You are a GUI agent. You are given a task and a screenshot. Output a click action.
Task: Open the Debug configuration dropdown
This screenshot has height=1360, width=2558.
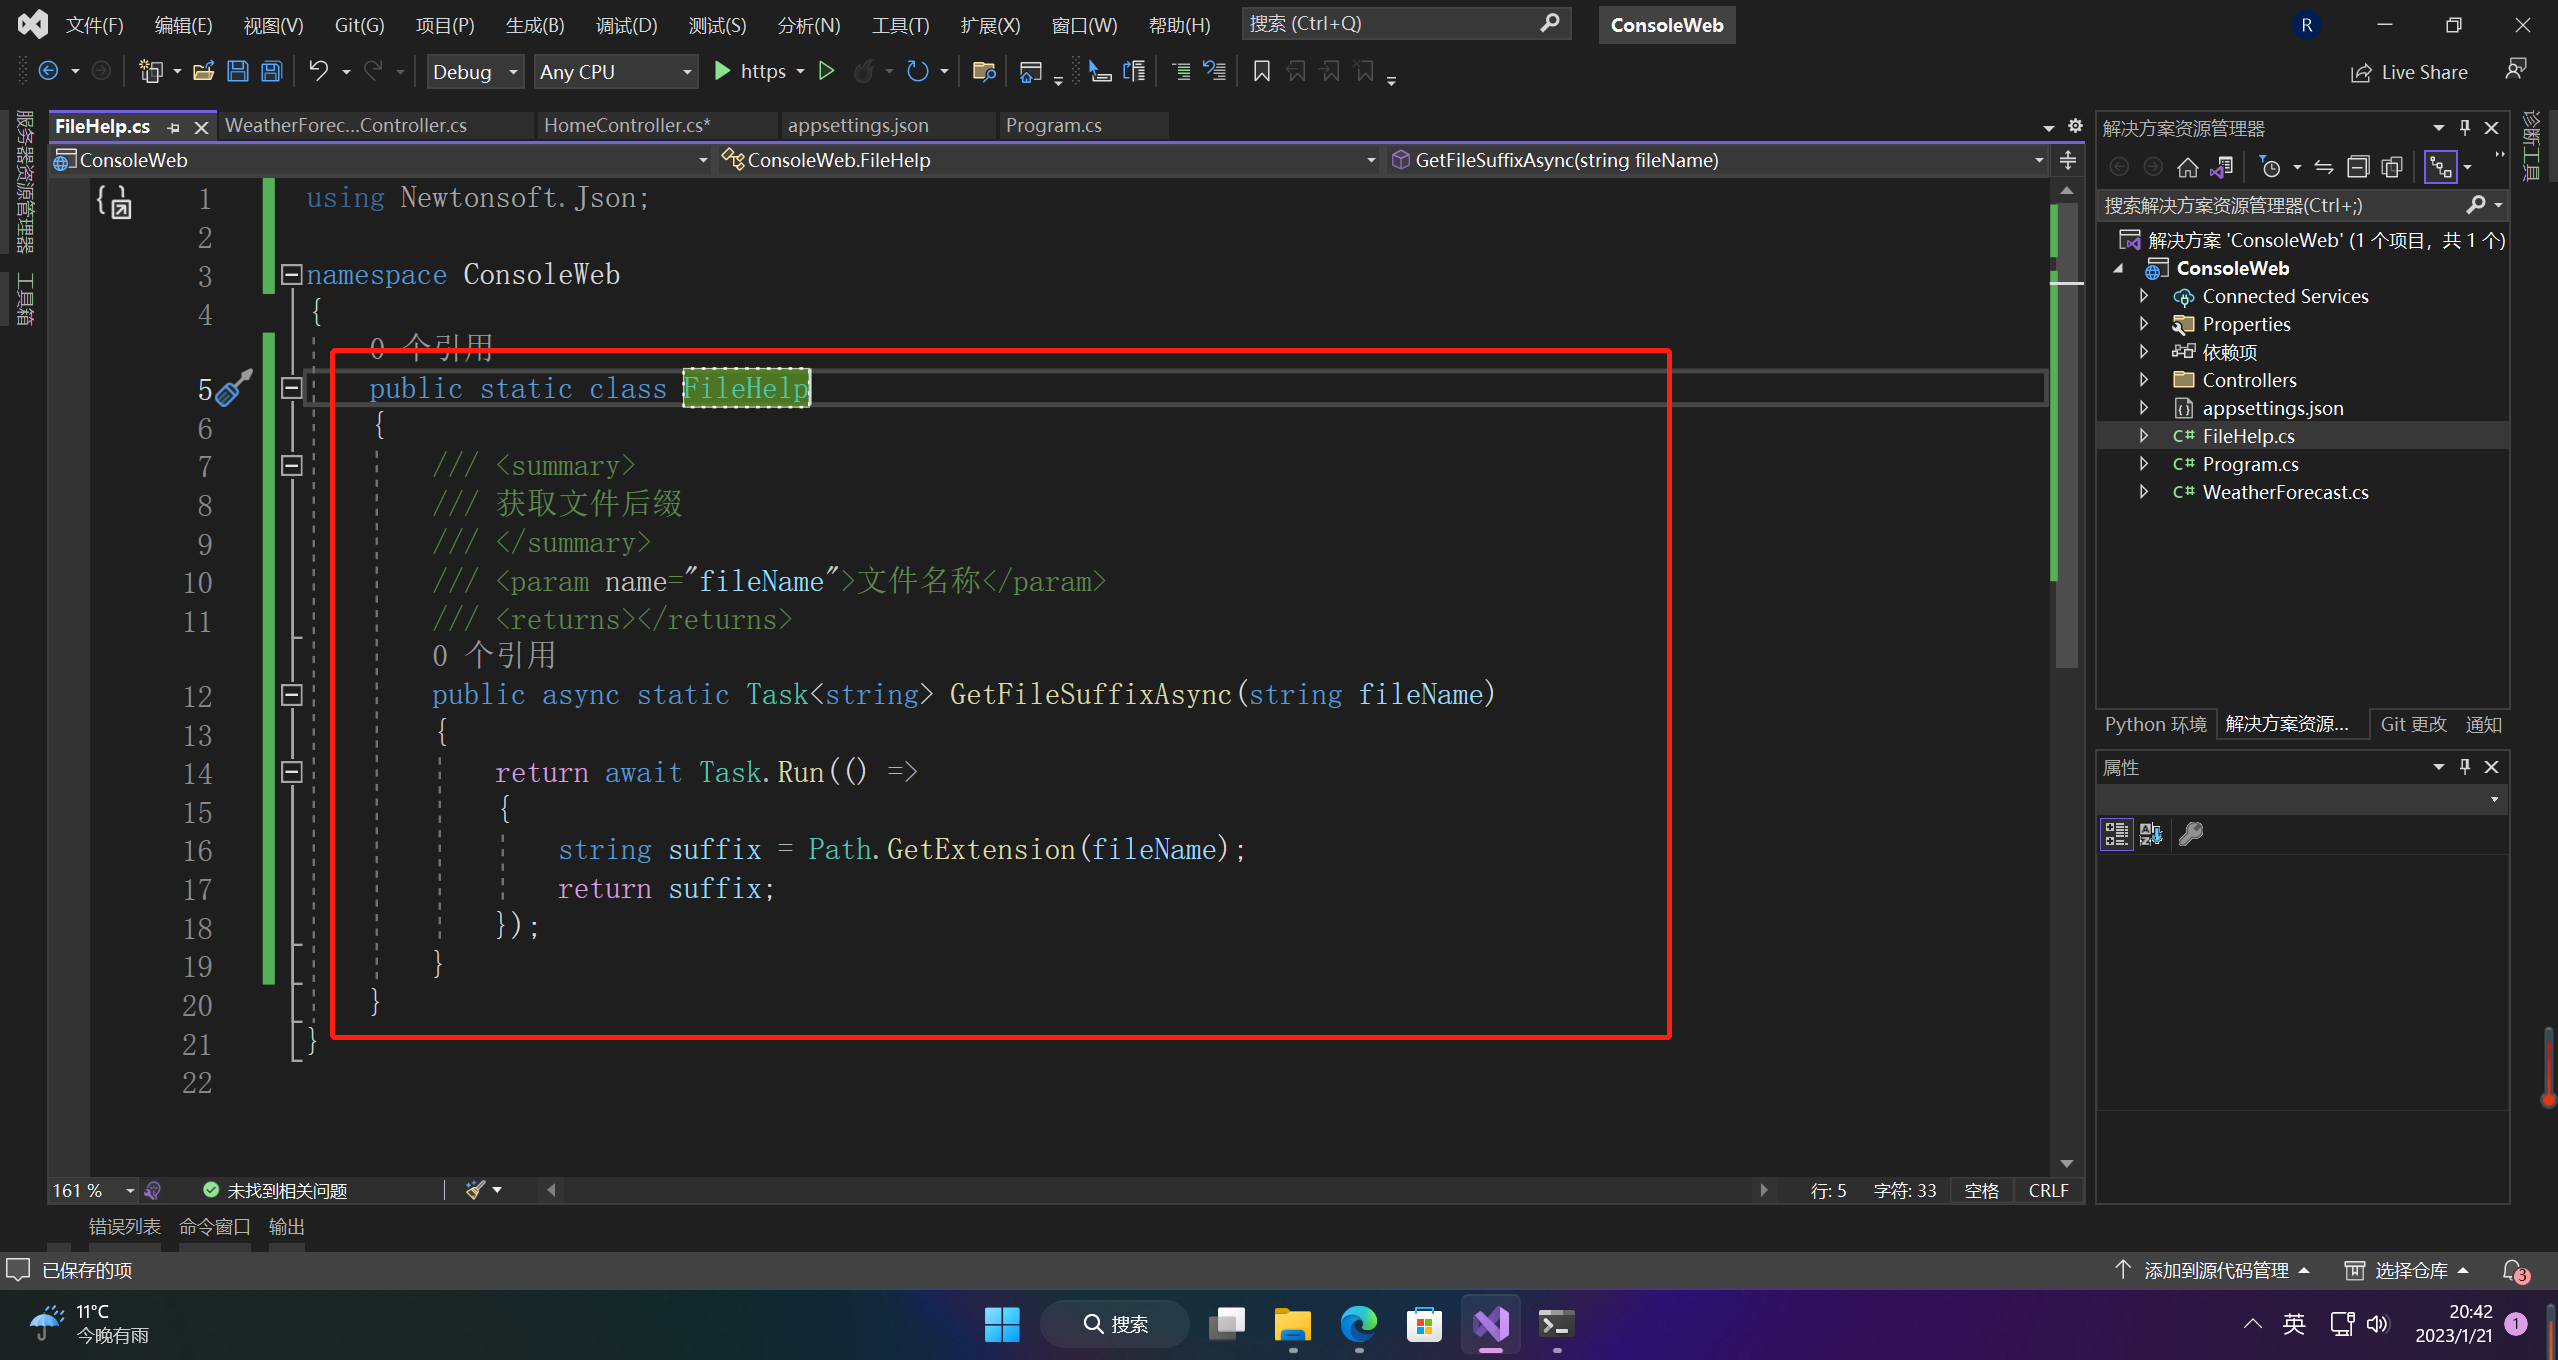(475, 72)
